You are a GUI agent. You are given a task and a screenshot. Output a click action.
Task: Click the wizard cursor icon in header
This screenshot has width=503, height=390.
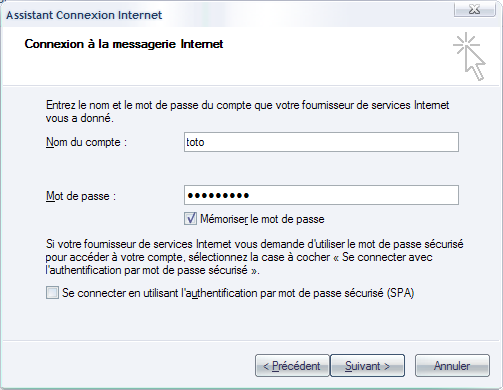pos(469,56)
